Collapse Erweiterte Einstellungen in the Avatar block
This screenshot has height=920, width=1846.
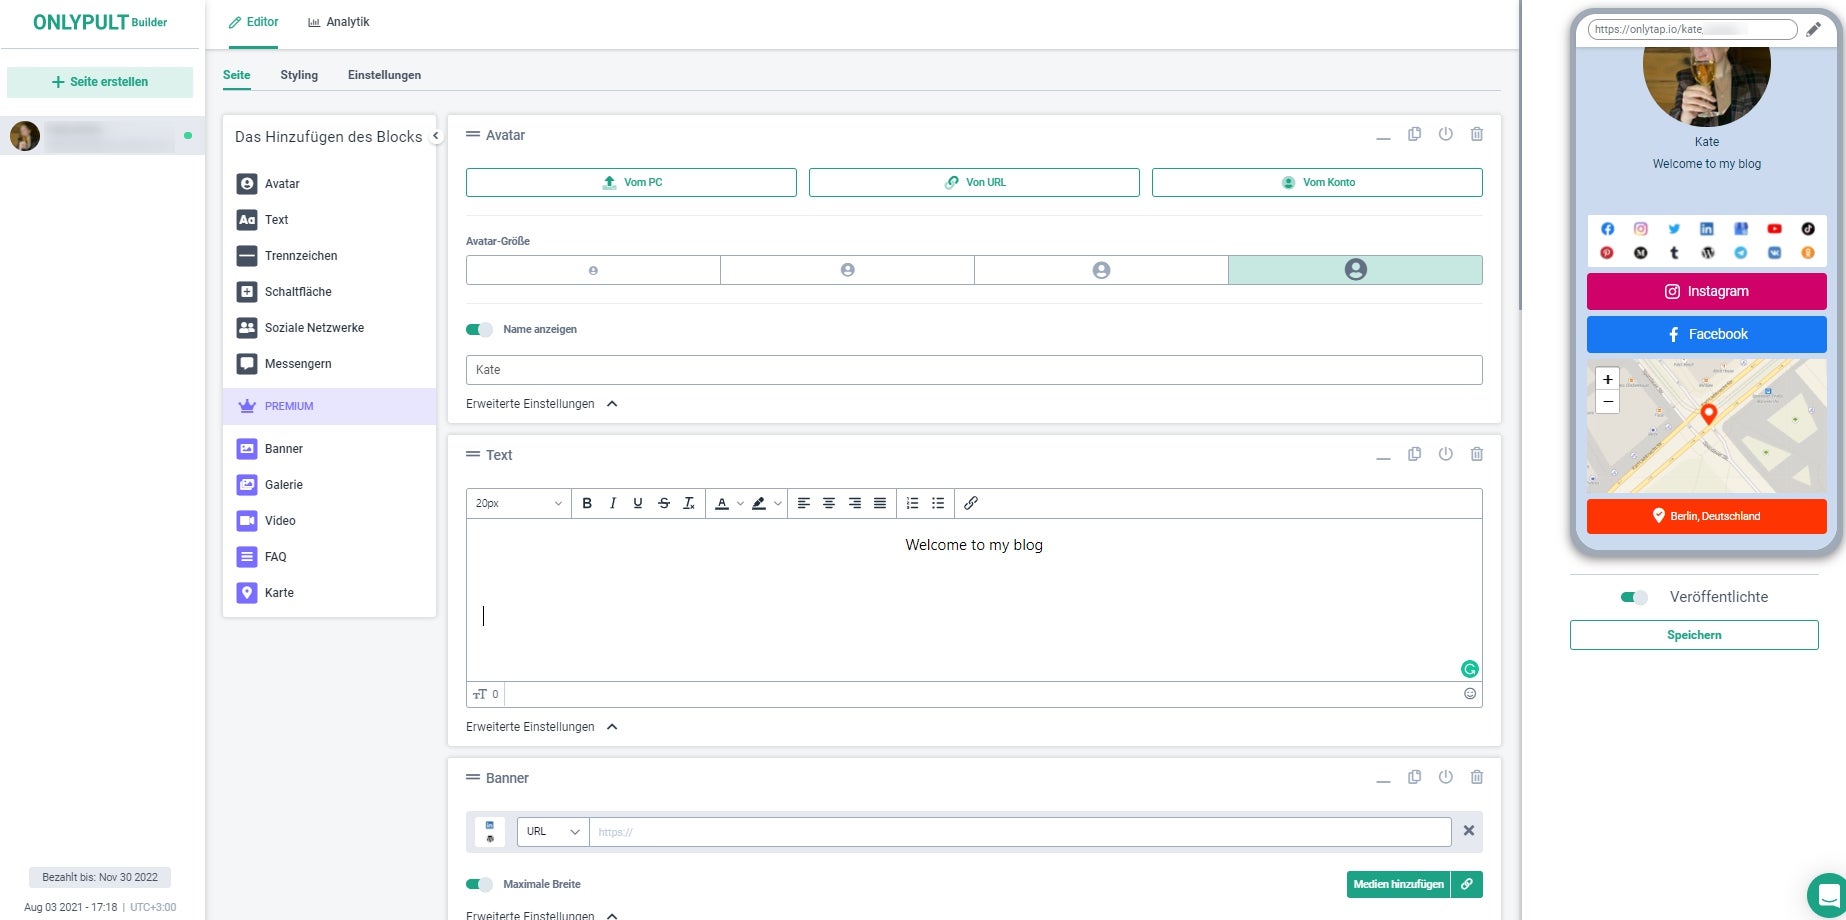[x=541, y=404]
